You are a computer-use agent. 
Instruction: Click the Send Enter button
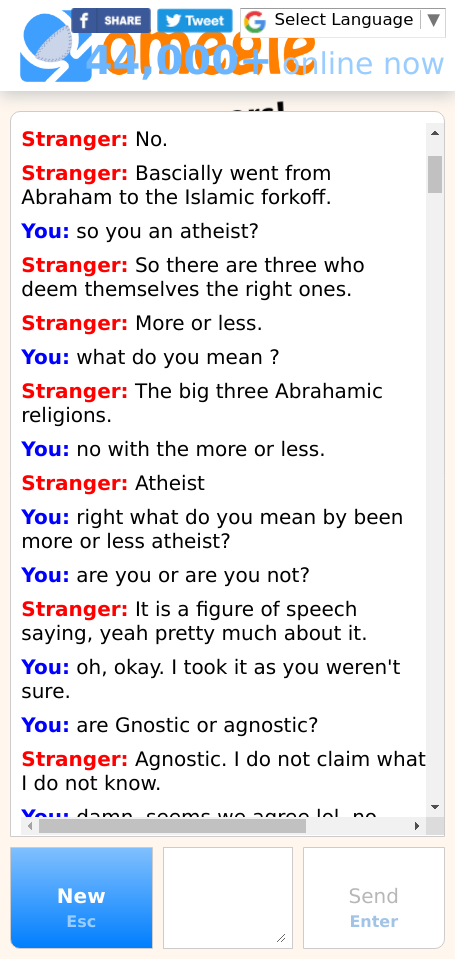coord(374,897)
